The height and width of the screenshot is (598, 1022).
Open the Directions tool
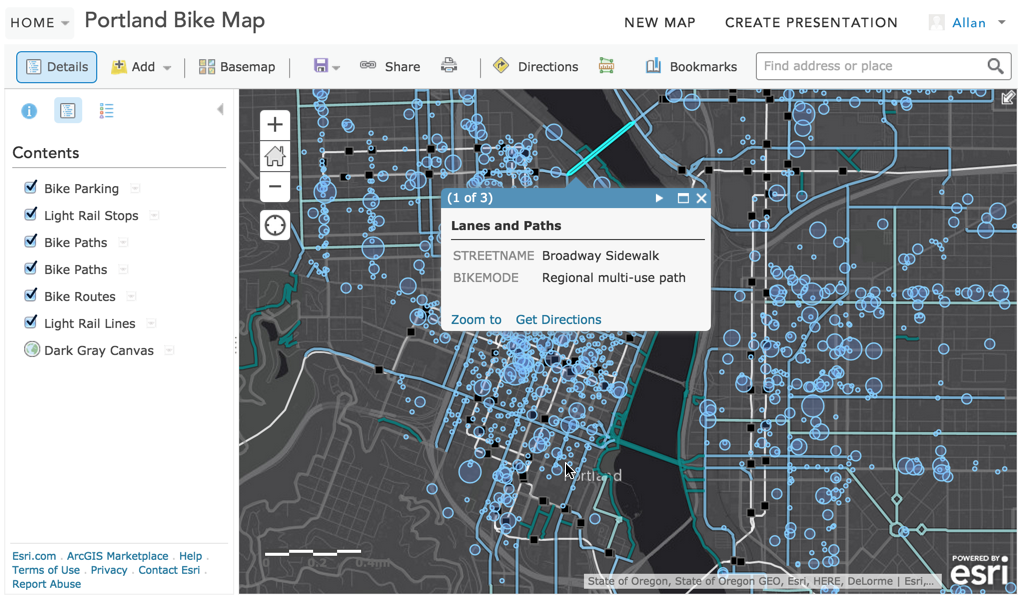point(536,66)
